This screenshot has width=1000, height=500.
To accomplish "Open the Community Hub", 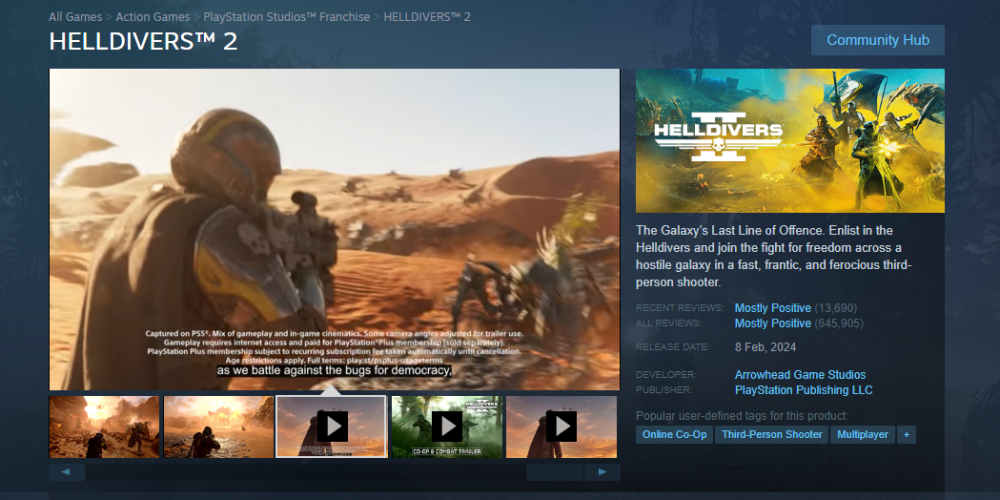I will click(877, 40).
